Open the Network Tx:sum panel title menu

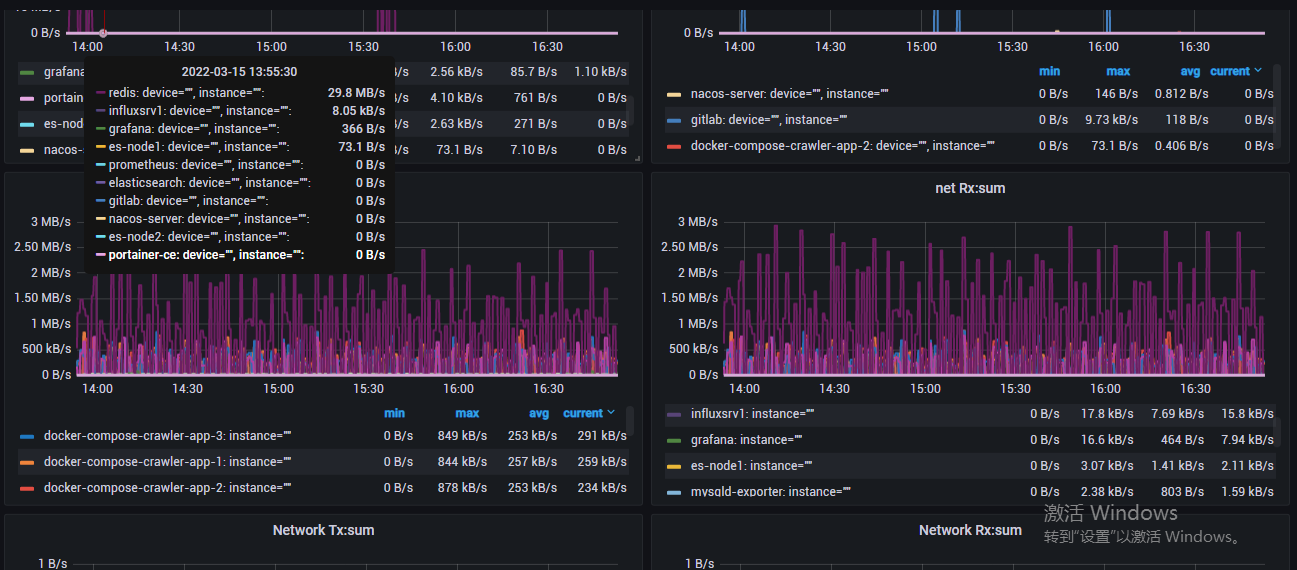[323, 530]
